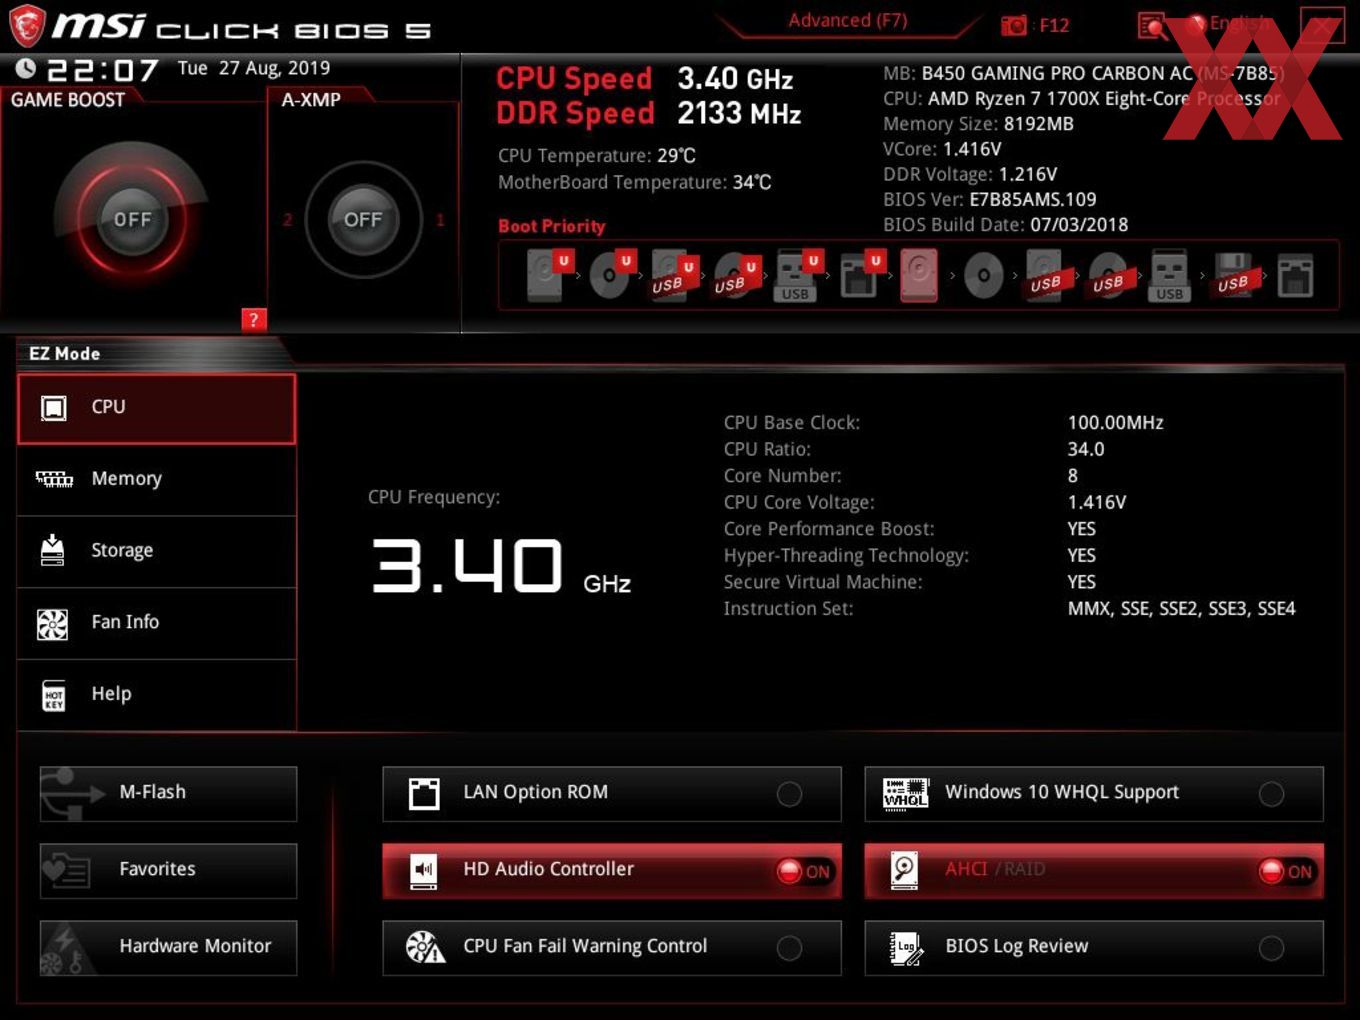Switch off HD Audio Controller

[x=805, y=871]
